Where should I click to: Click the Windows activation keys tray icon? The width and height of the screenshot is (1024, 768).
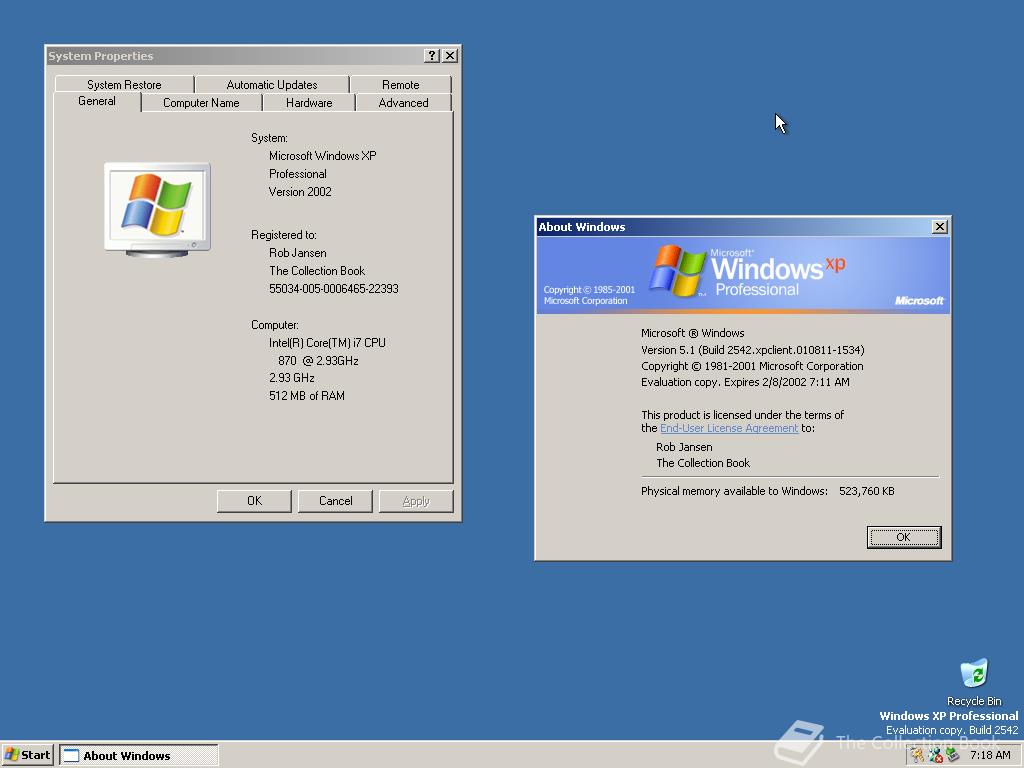[x=917, y=756]
